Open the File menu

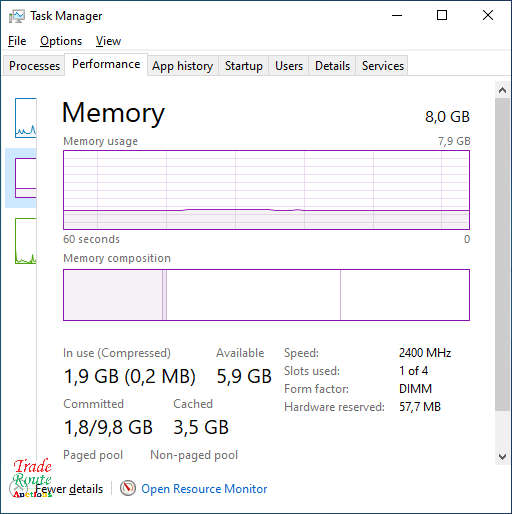[17, 41]
